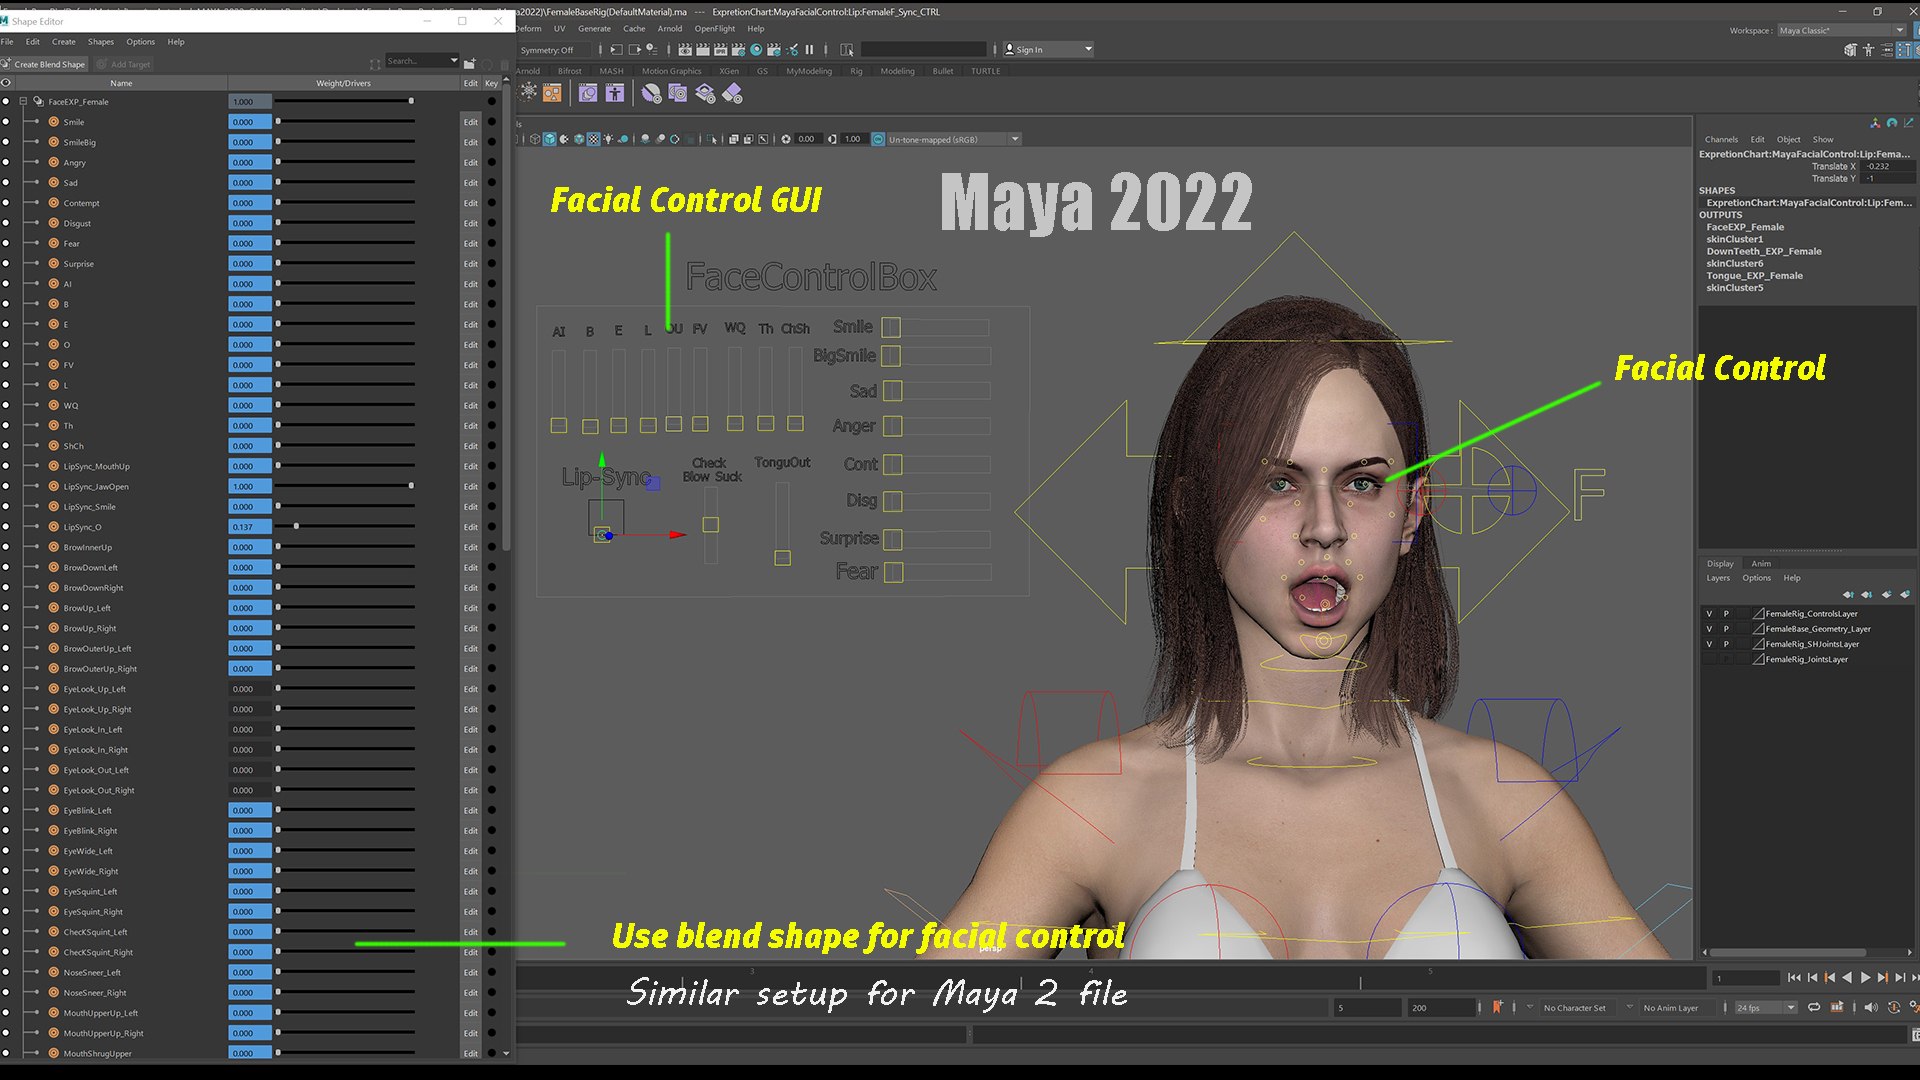The height and width of the screenshot is (1080, 1920).
Task: Open the Arnold menu in Maya menu bar
Action: tap(669, 28)
